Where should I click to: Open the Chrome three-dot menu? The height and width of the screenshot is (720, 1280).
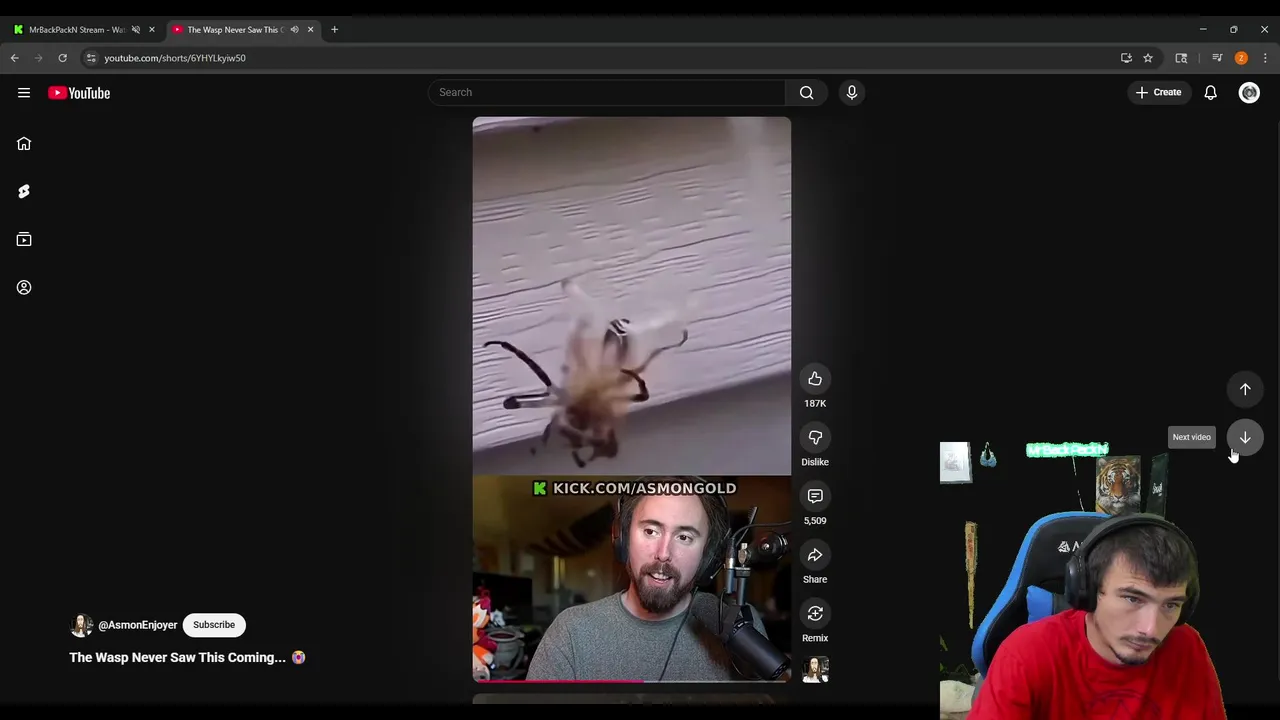1265,58
